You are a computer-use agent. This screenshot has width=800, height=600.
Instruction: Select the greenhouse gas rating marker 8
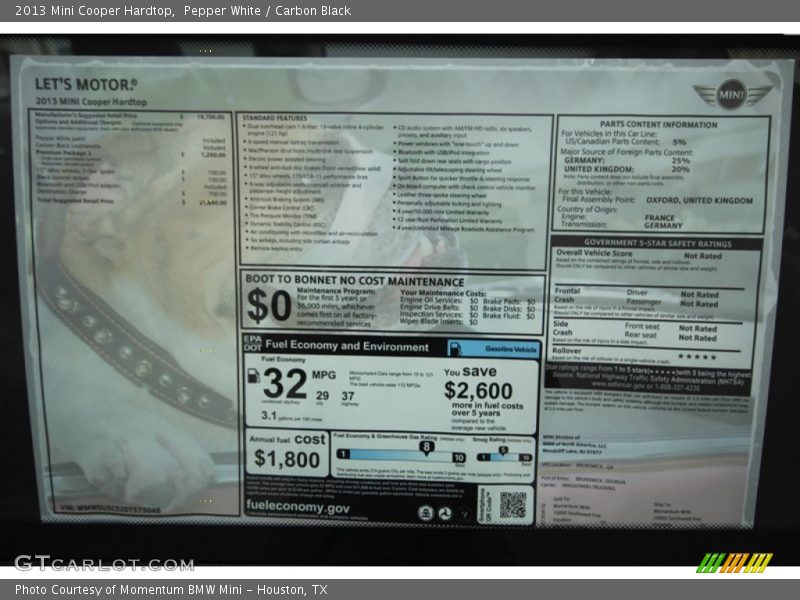pos(426,448)
